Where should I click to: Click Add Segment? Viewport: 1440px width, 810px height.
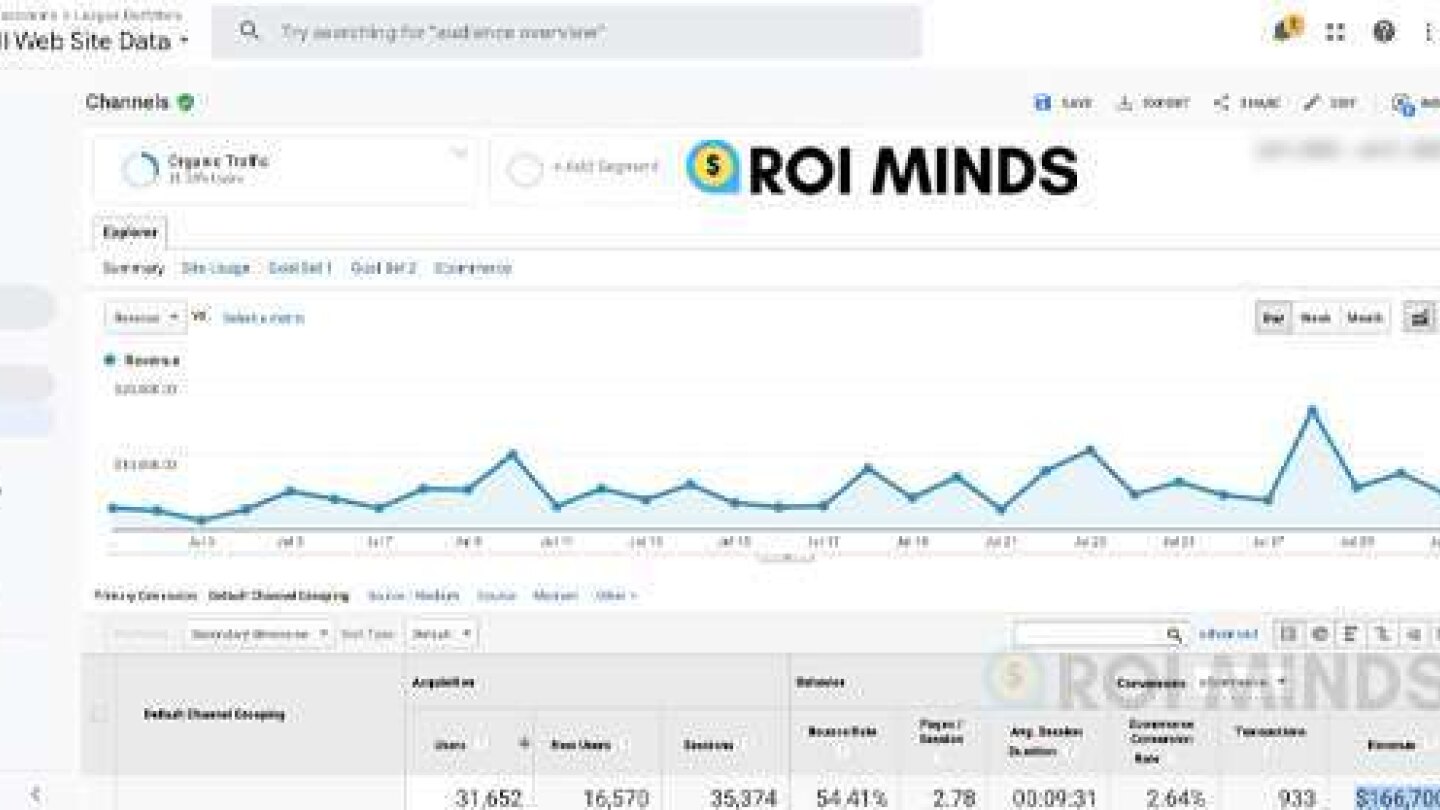click(605, 168)
